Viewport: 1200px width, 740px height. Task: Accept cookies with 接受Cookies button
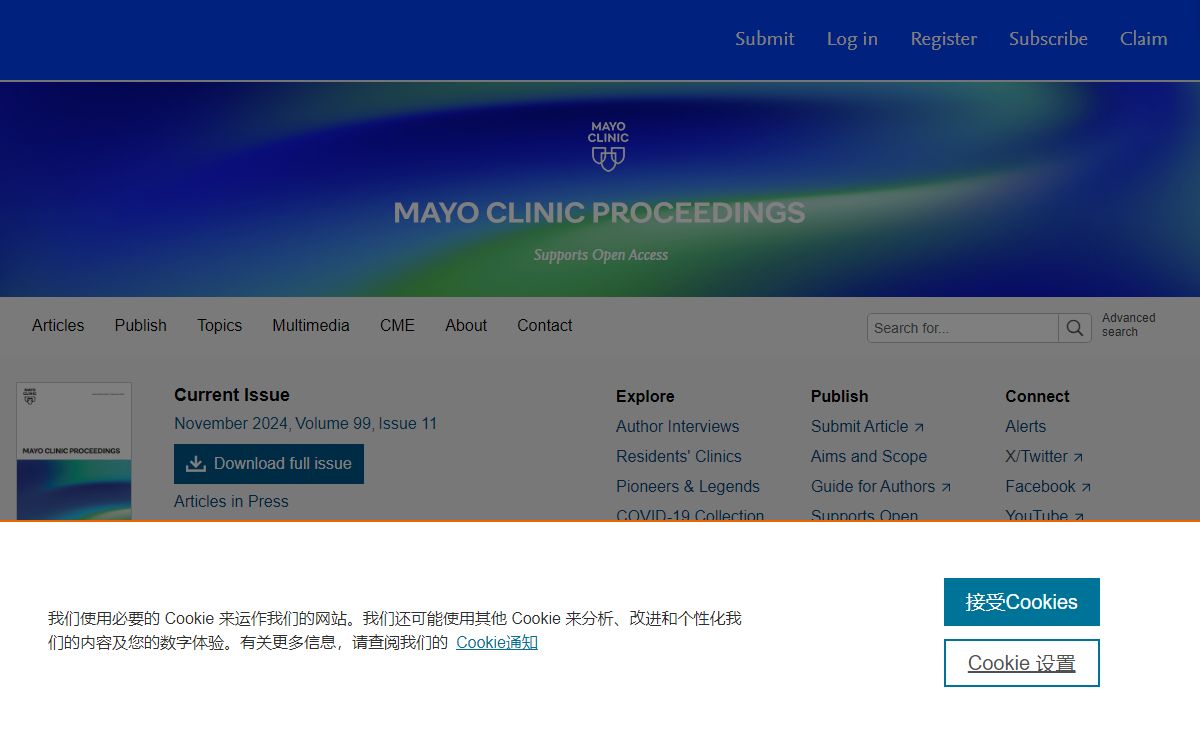point(1021,602)
